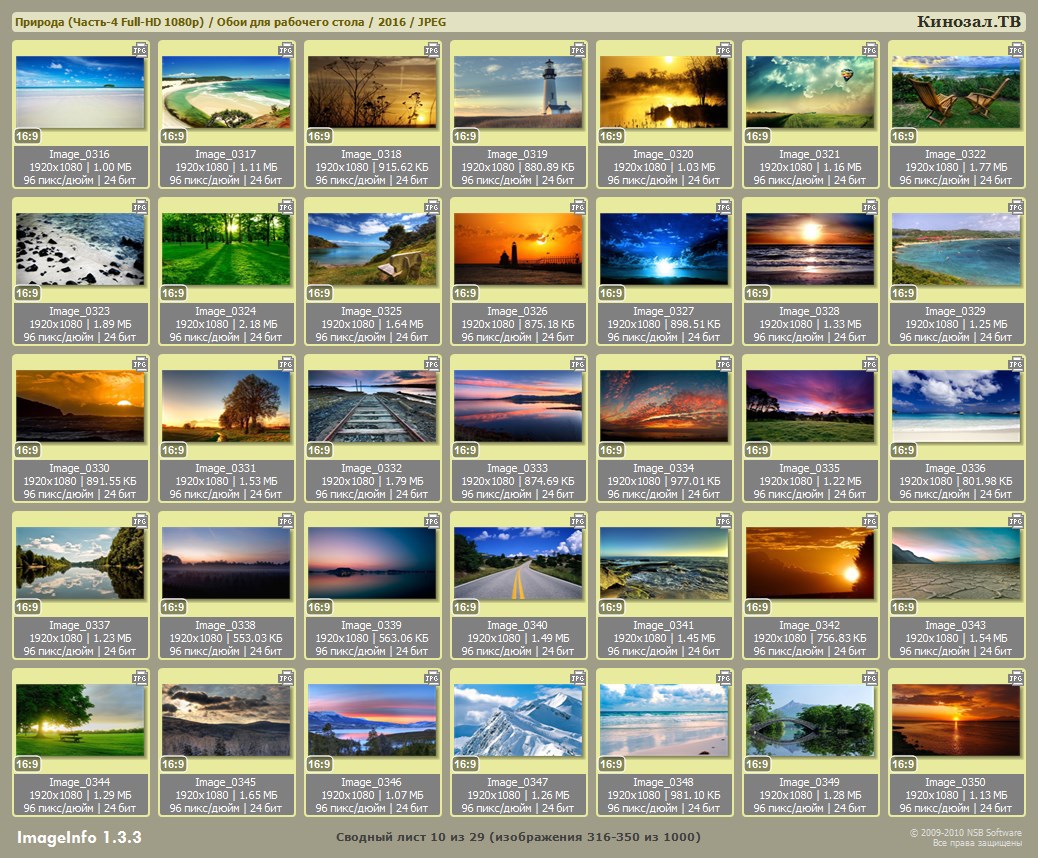Select the JPG format icon above Image_0322
This screenshot has width=1038, height=858.
tap(1015, 50)
